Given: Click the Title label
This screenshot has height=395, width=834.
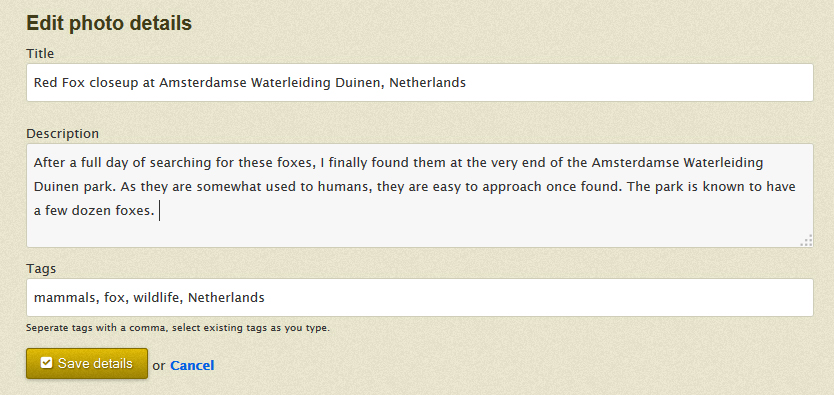Looking at the screenshot, I should (40, 53).
